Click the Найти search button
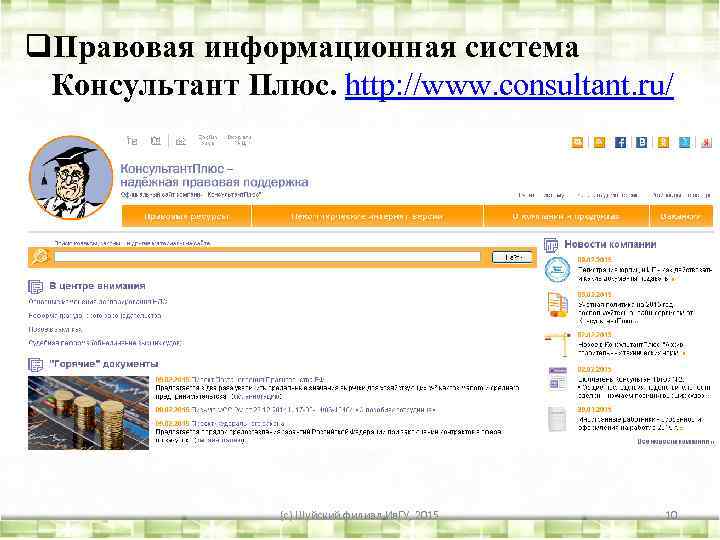 click(512, 257)
